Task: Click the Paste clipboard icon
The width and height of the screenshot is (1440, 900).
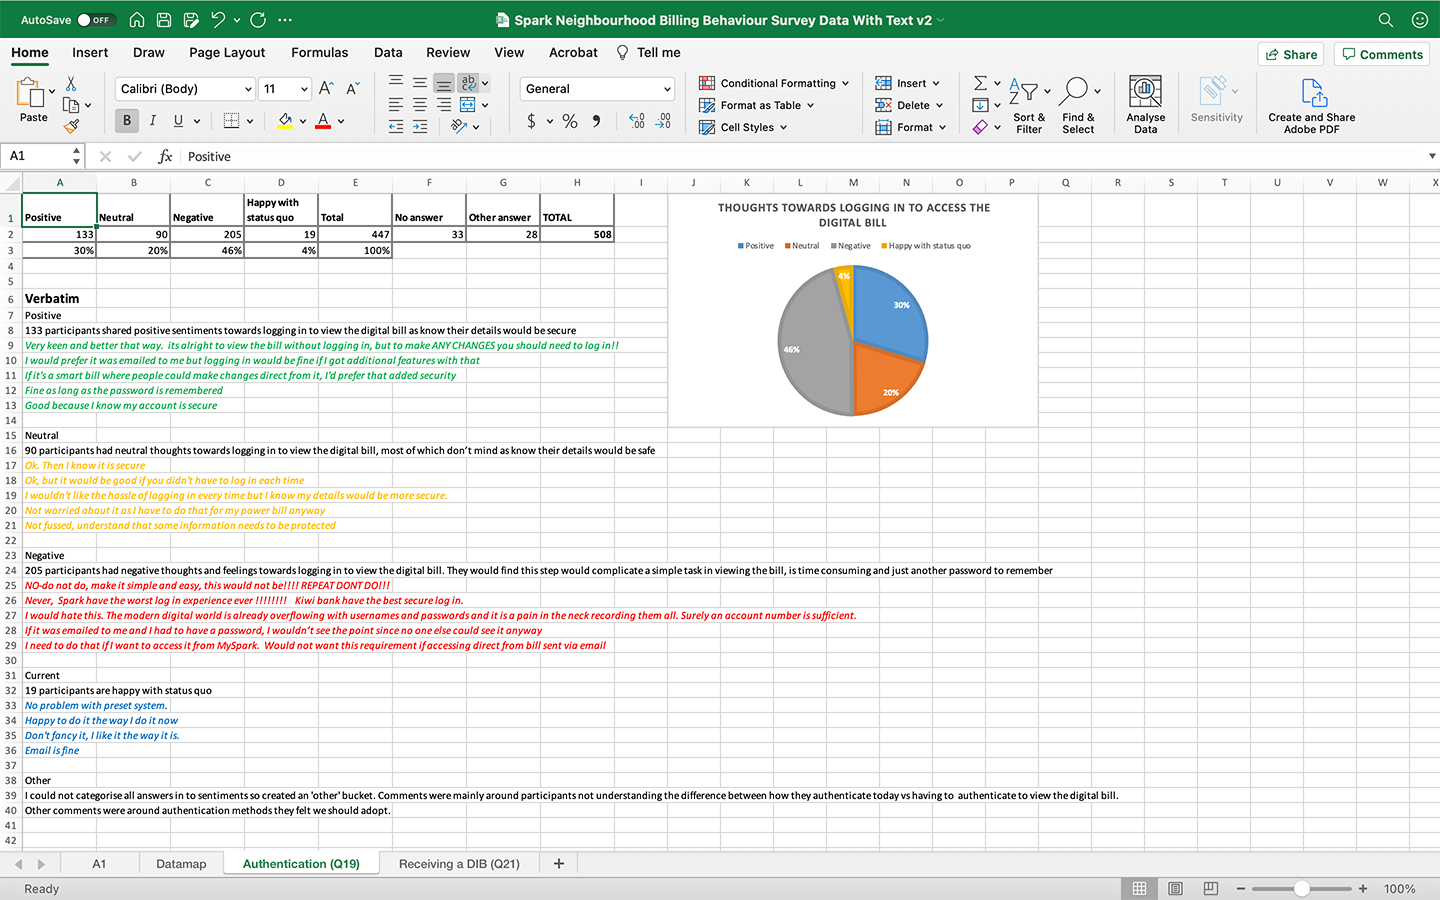Action: (30, 93)
